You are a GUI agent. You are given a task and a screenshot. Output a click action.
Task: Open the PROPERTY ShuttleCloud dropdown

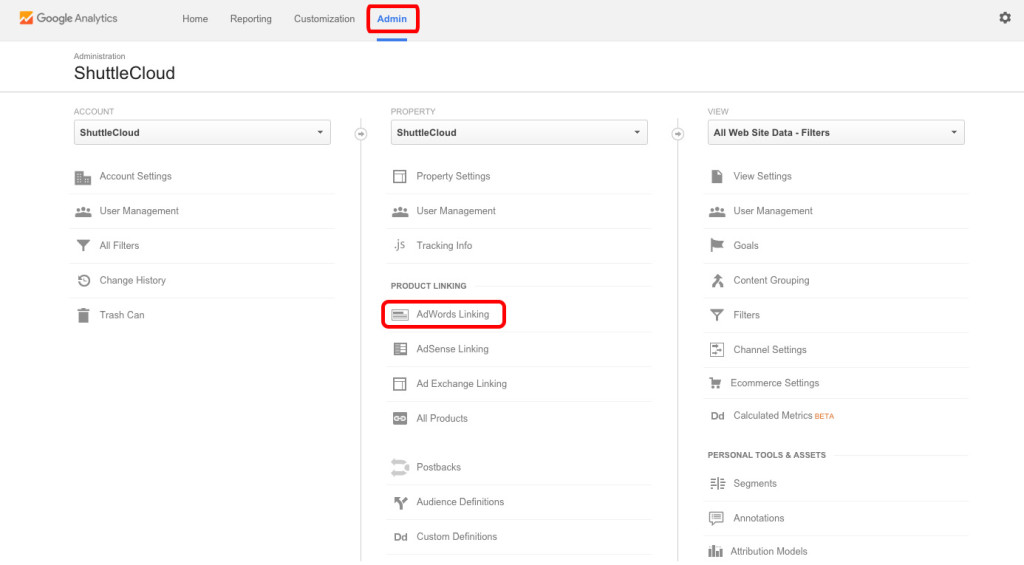[519, 133]
